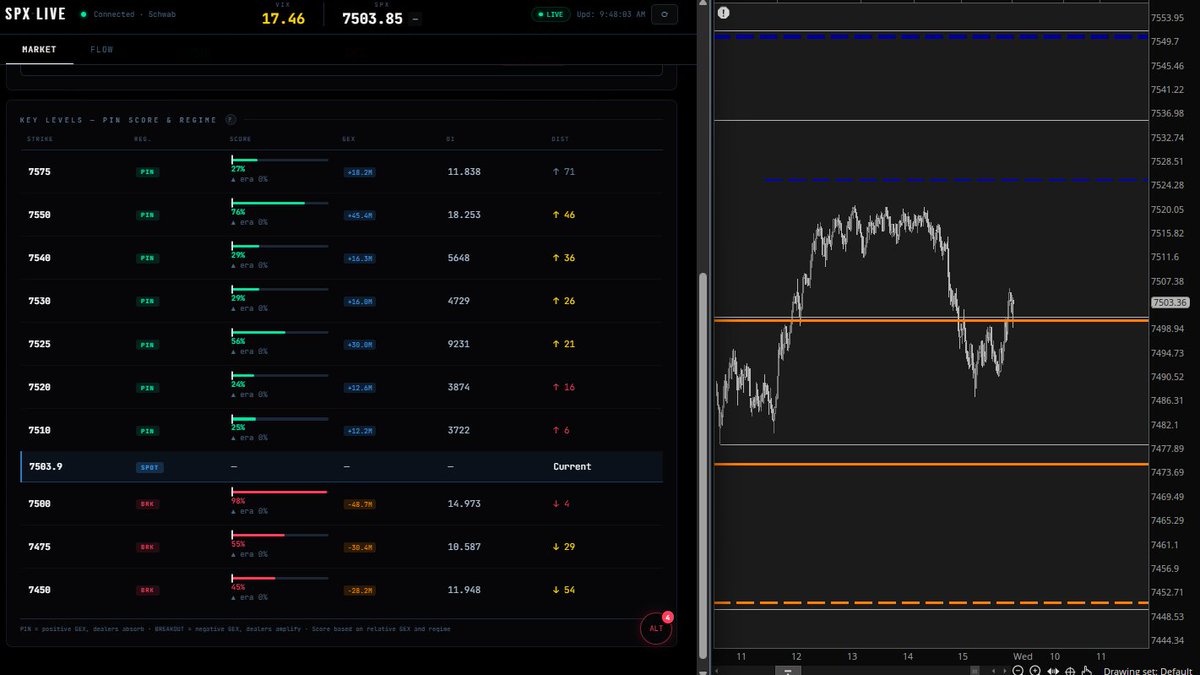Screen dimensions: 1200x675
Task: Click the DIST column header
Action: point(560,139)
